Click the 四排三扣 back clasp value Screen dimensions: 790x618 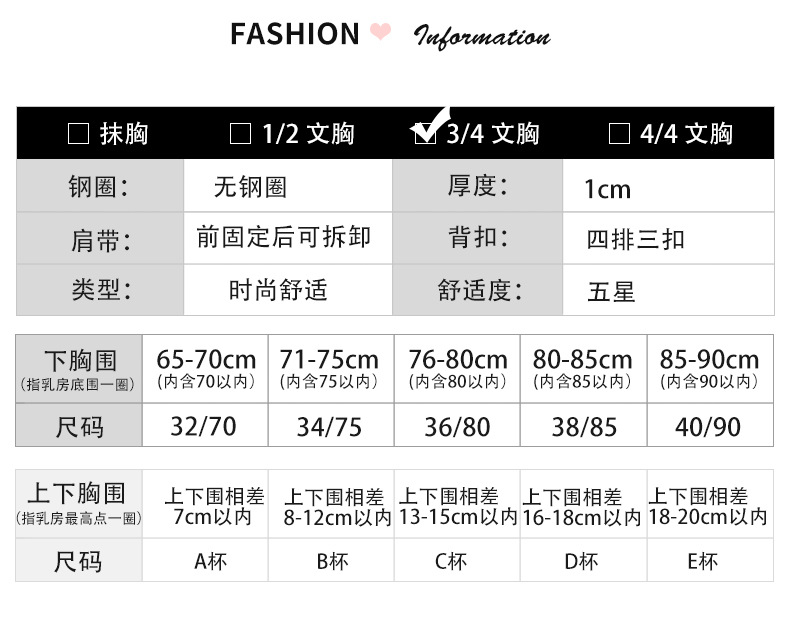[x=636, y=240]
